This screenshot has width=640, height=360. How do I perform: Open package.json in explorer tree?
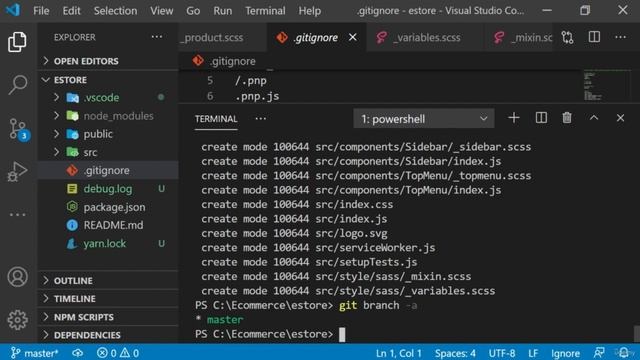pyautogui.click(x=108, y=207)
